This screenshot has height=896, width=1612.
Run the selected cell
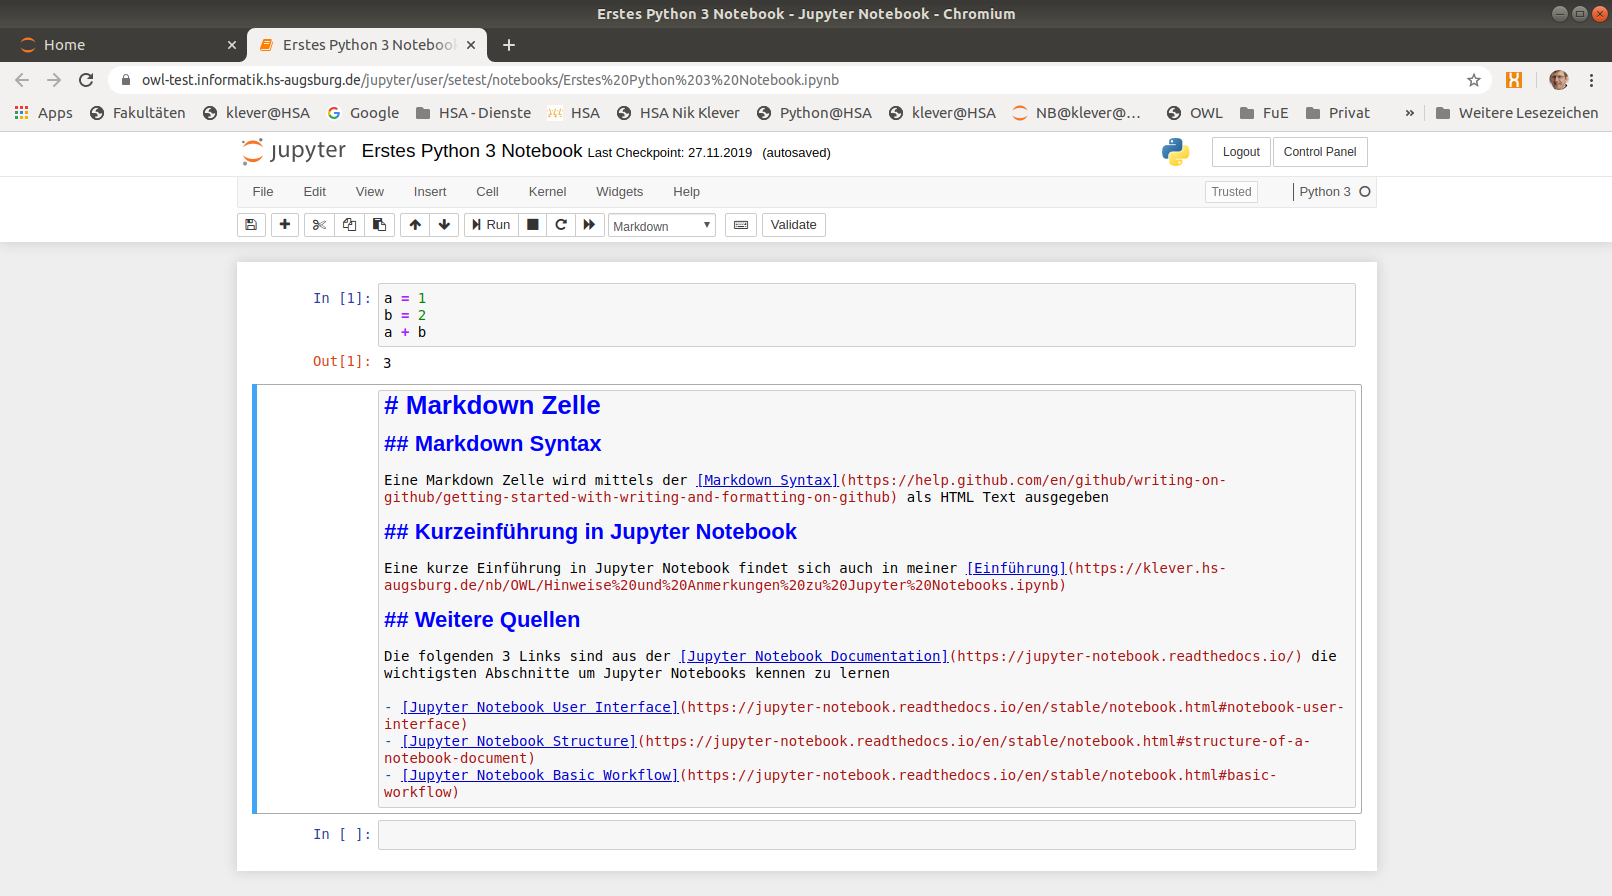(x=491, y=225)
